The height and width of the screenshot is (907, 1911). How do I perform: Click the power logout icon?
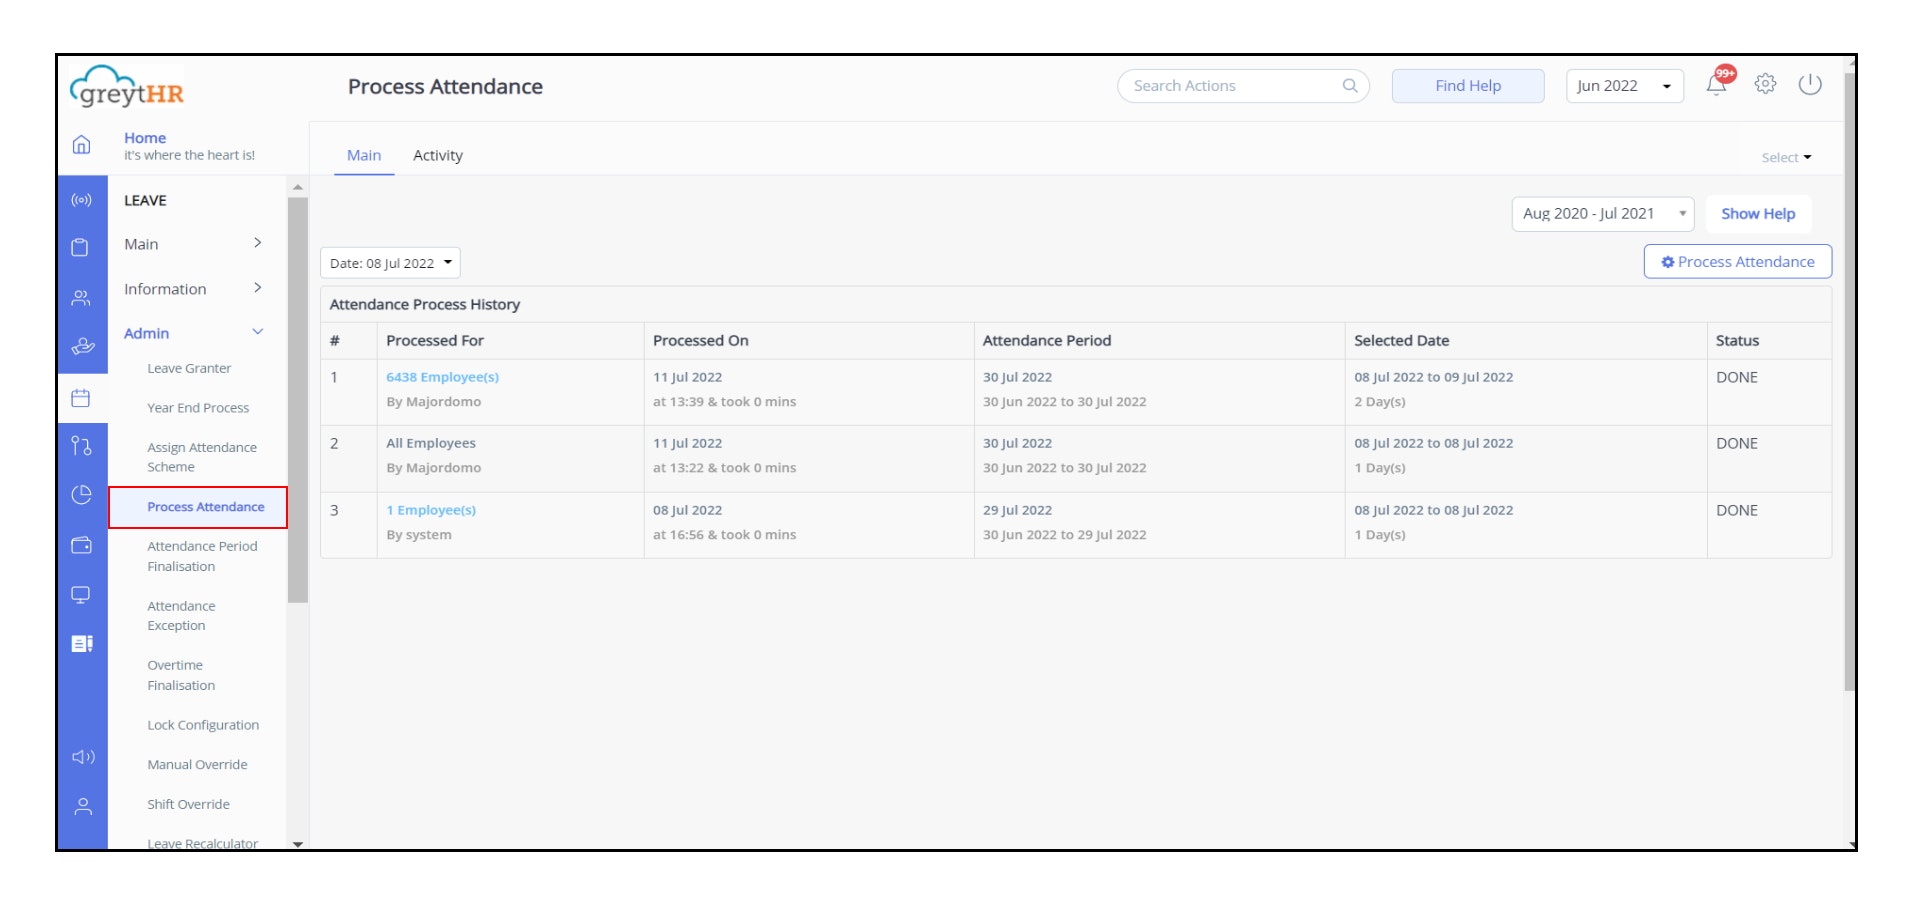1809,85
